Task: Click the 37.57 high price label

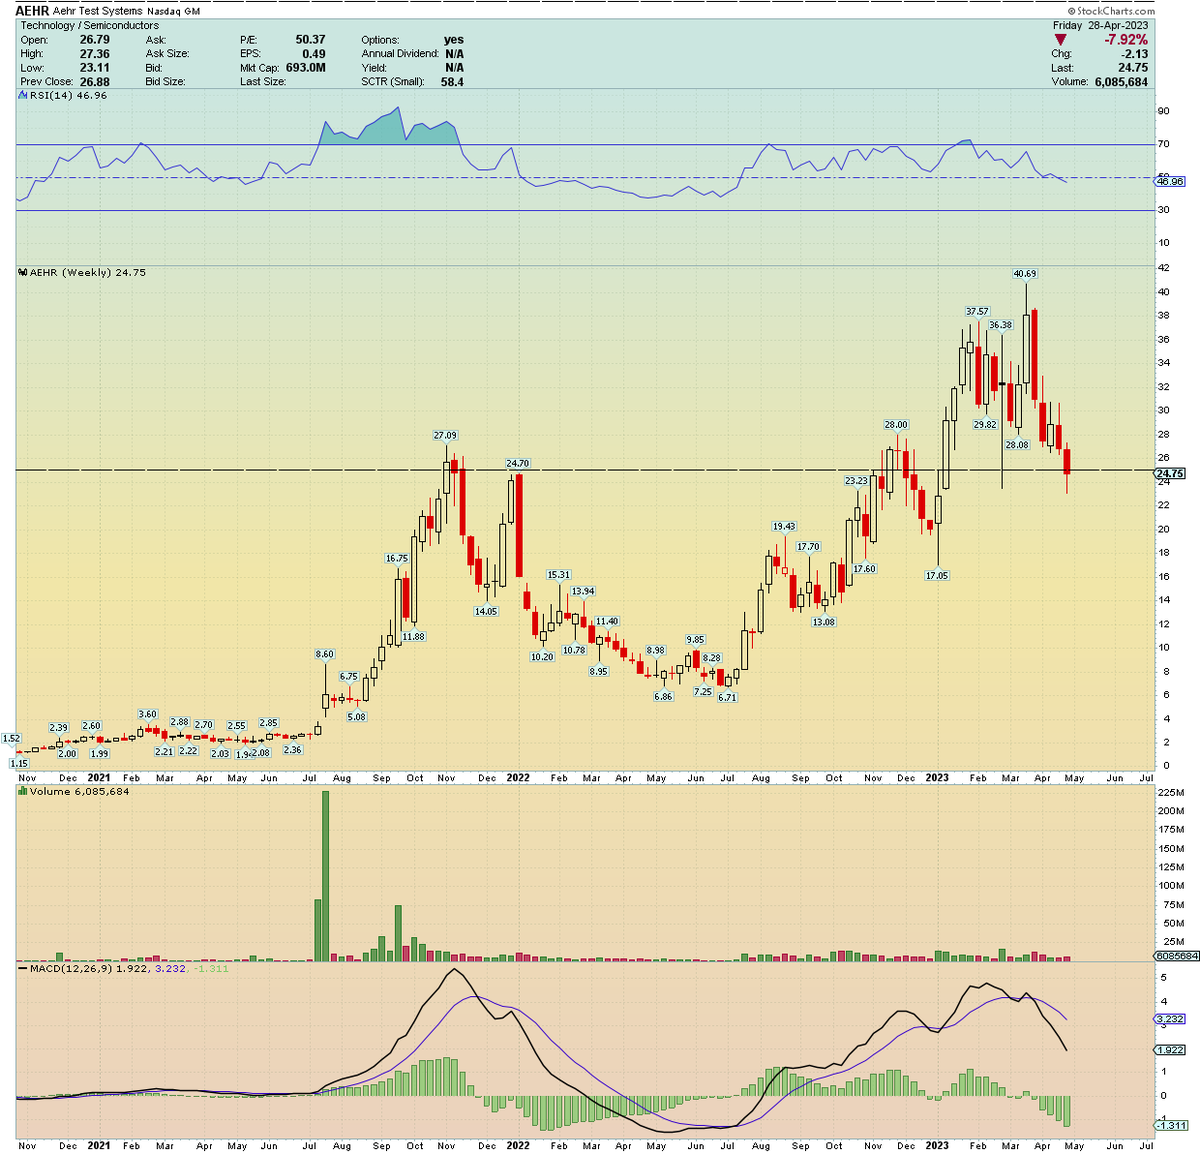Action: [x=977, y=312]
